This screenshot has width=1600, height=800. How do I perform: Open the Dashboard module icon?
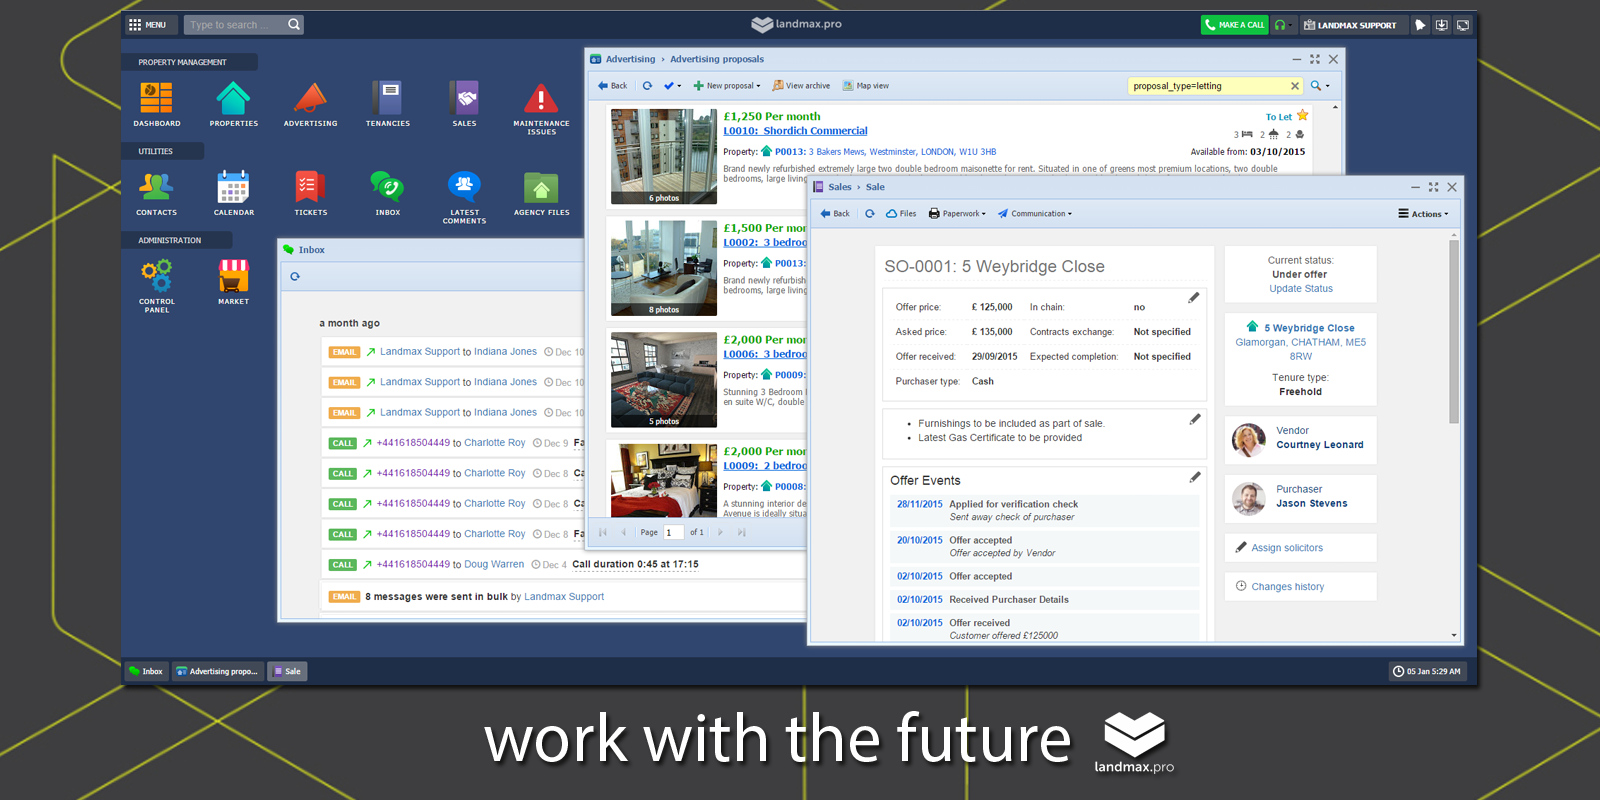156,99
